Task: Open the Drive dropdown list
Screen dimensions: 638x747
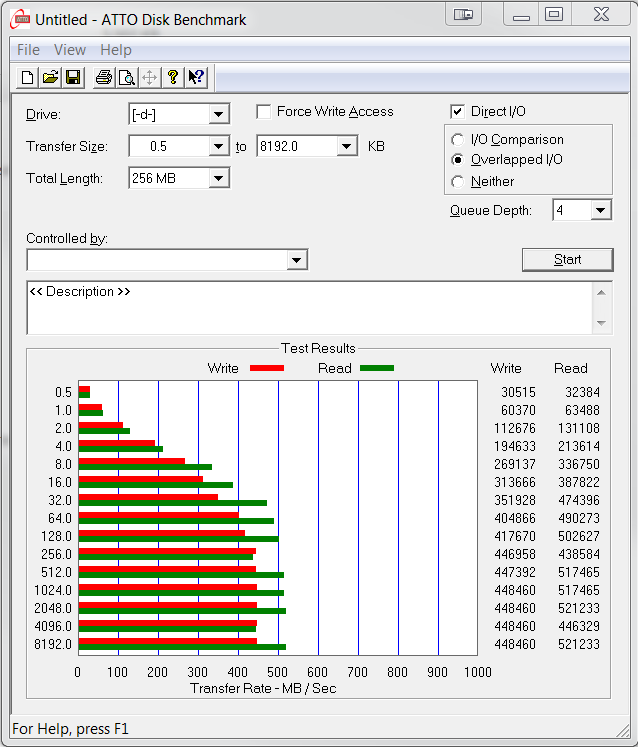Action: click(219, 115)
